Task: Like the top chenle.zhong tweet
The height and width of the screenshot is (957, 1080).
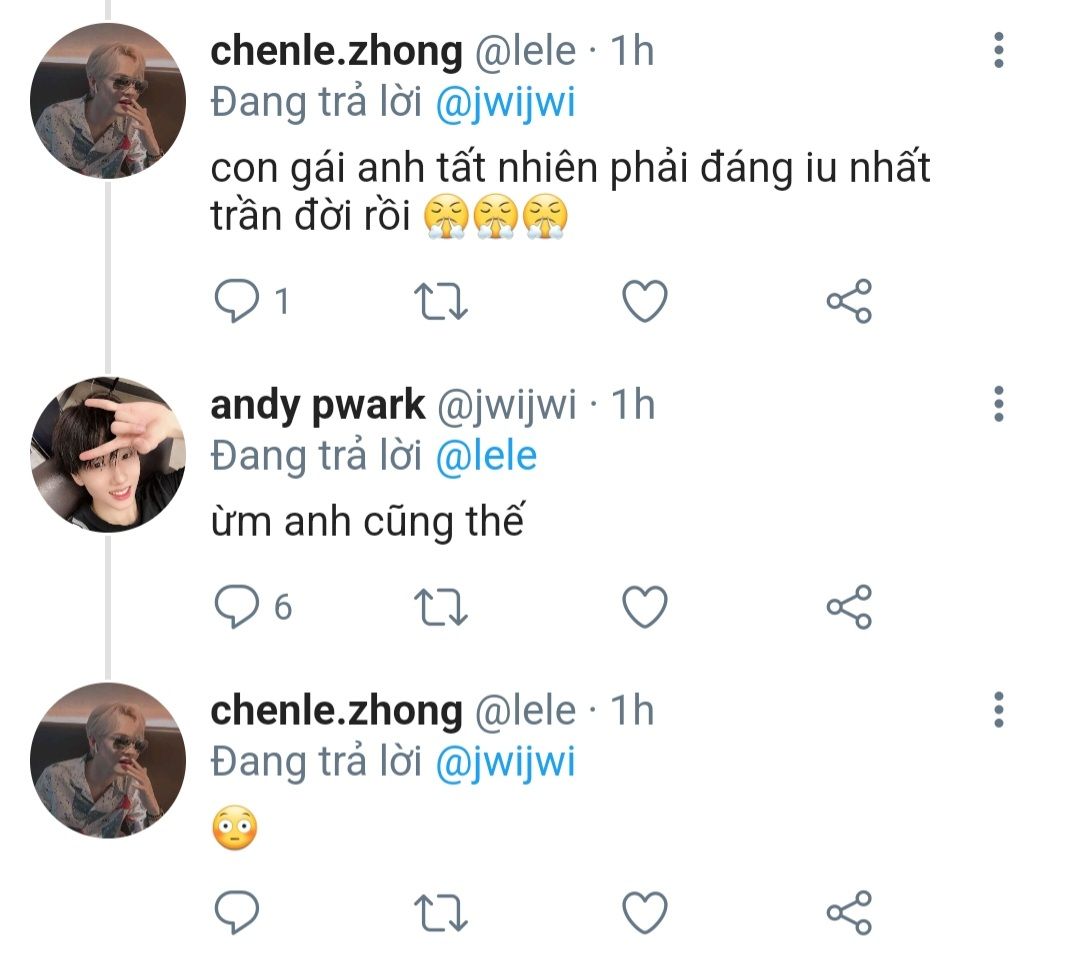Action: (x=645, y=301)
